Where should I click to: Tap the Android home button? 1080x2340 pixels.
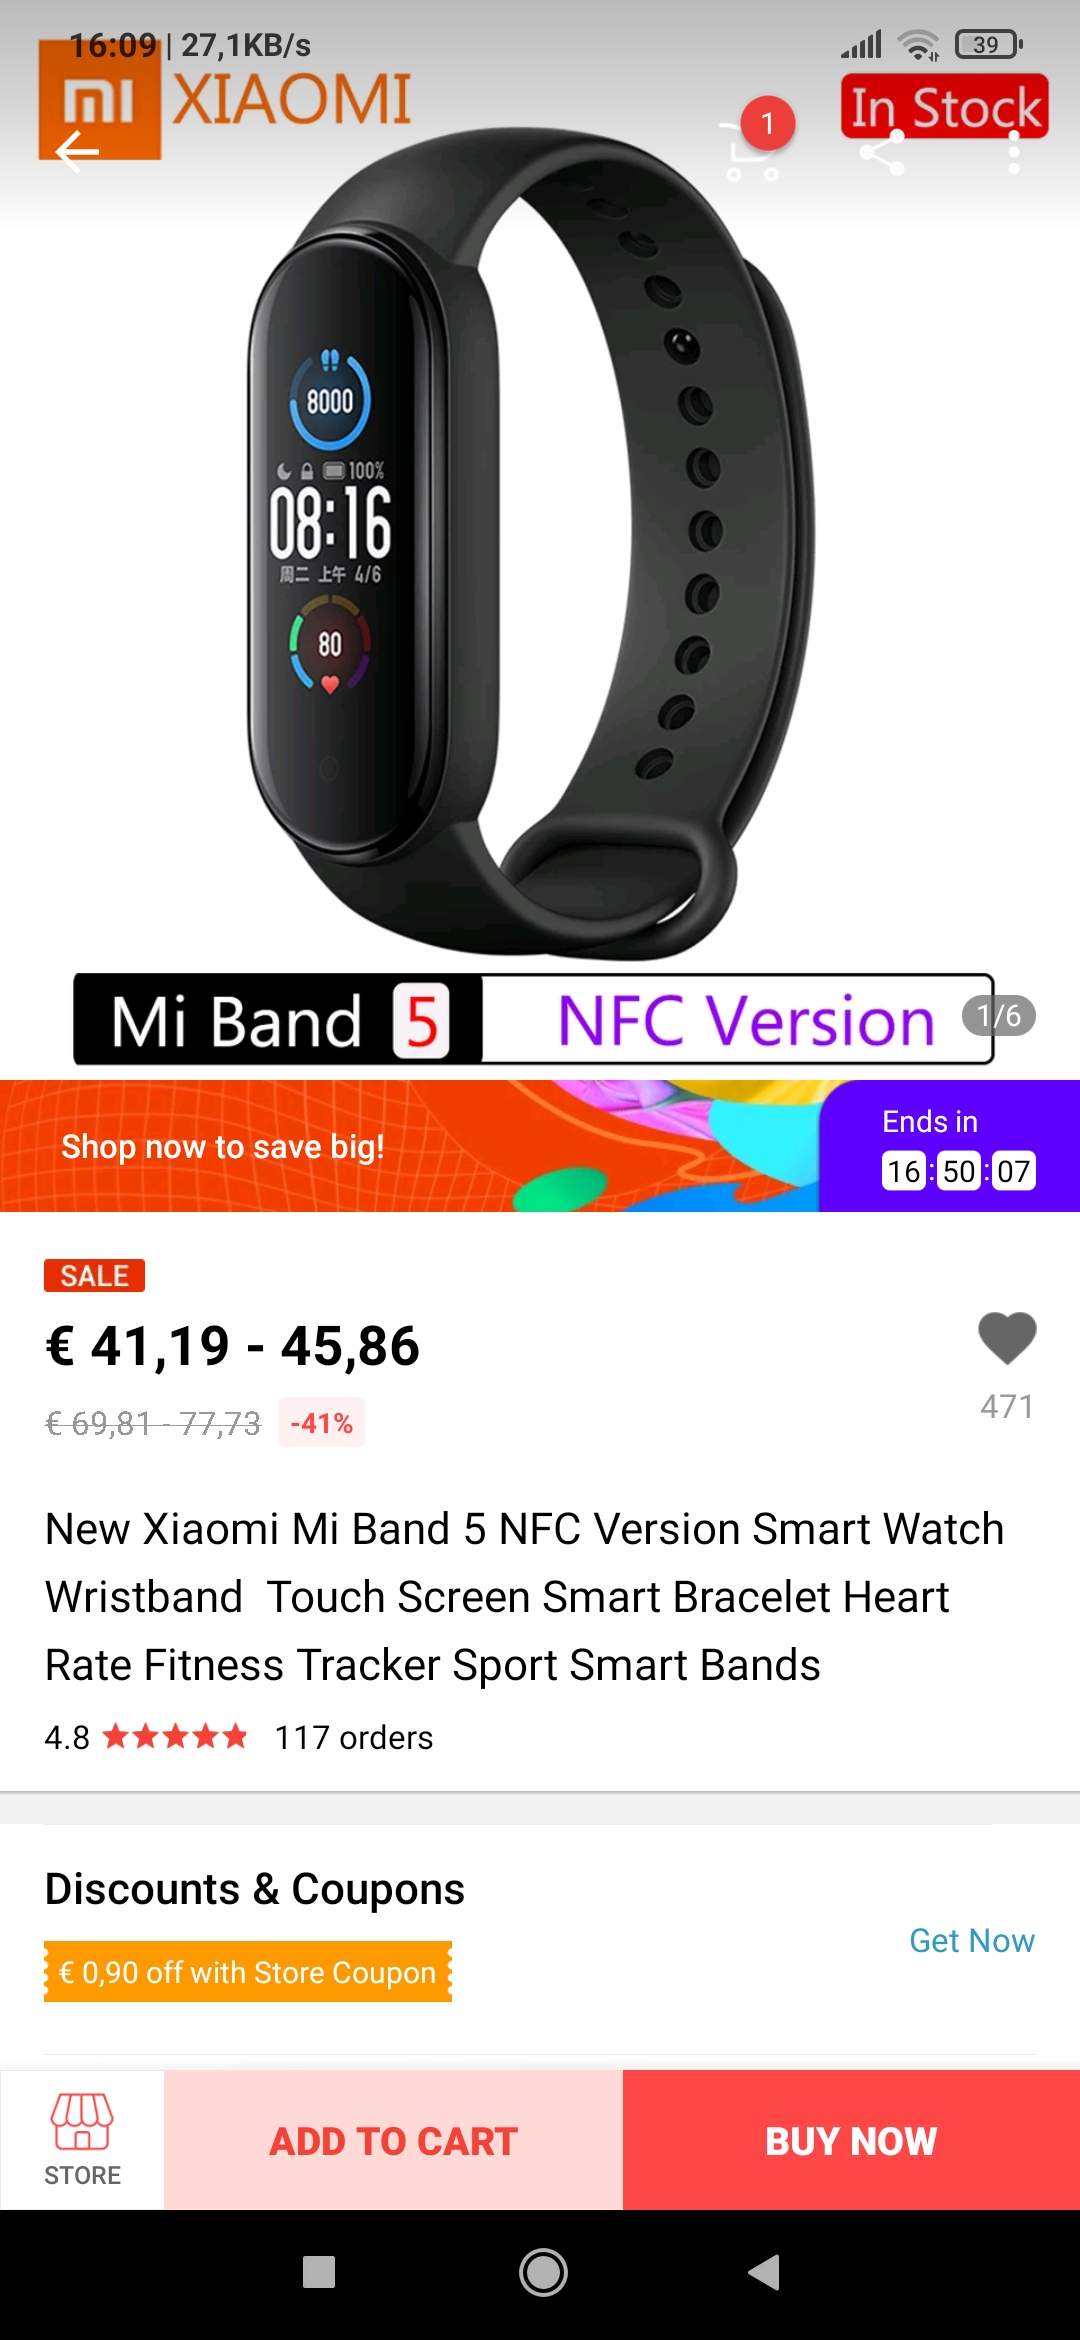coord(543,2272)
